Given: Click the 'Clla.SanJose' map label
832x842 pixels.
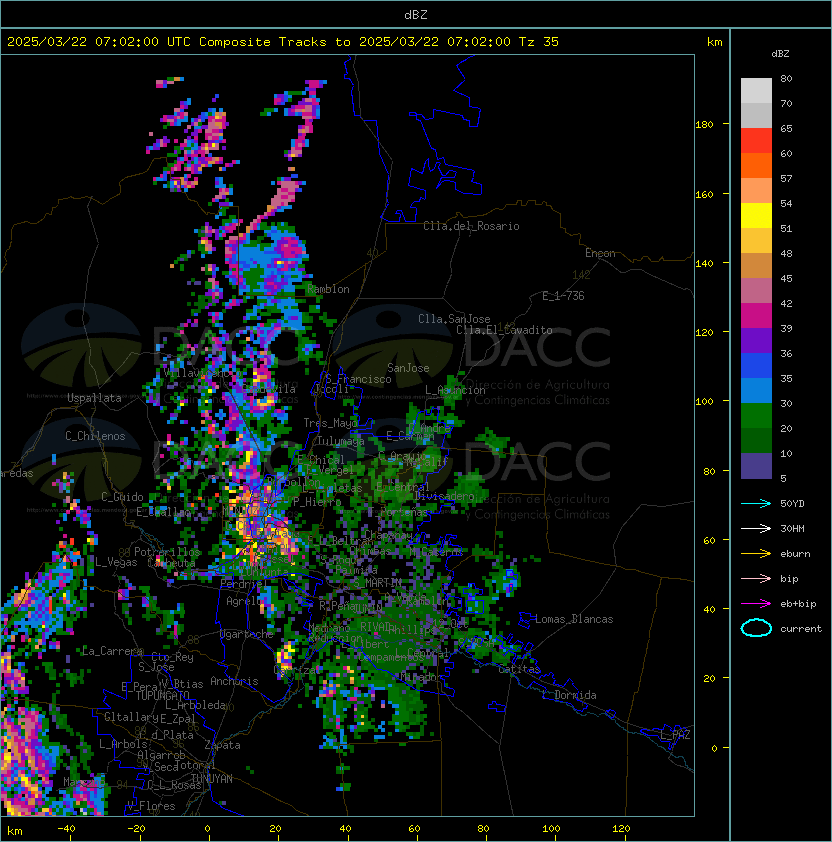Looking at the screenshot, I should pos(454,319).
